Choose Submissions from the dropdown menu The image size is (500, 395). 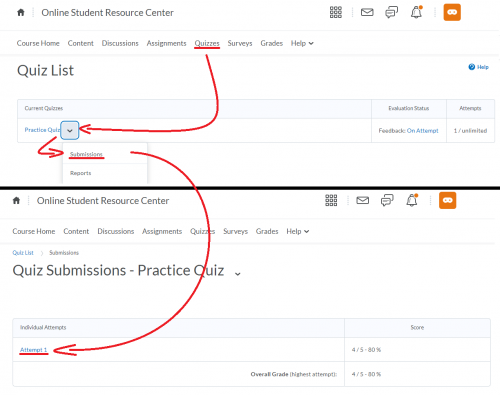click(x=86, y=154)
